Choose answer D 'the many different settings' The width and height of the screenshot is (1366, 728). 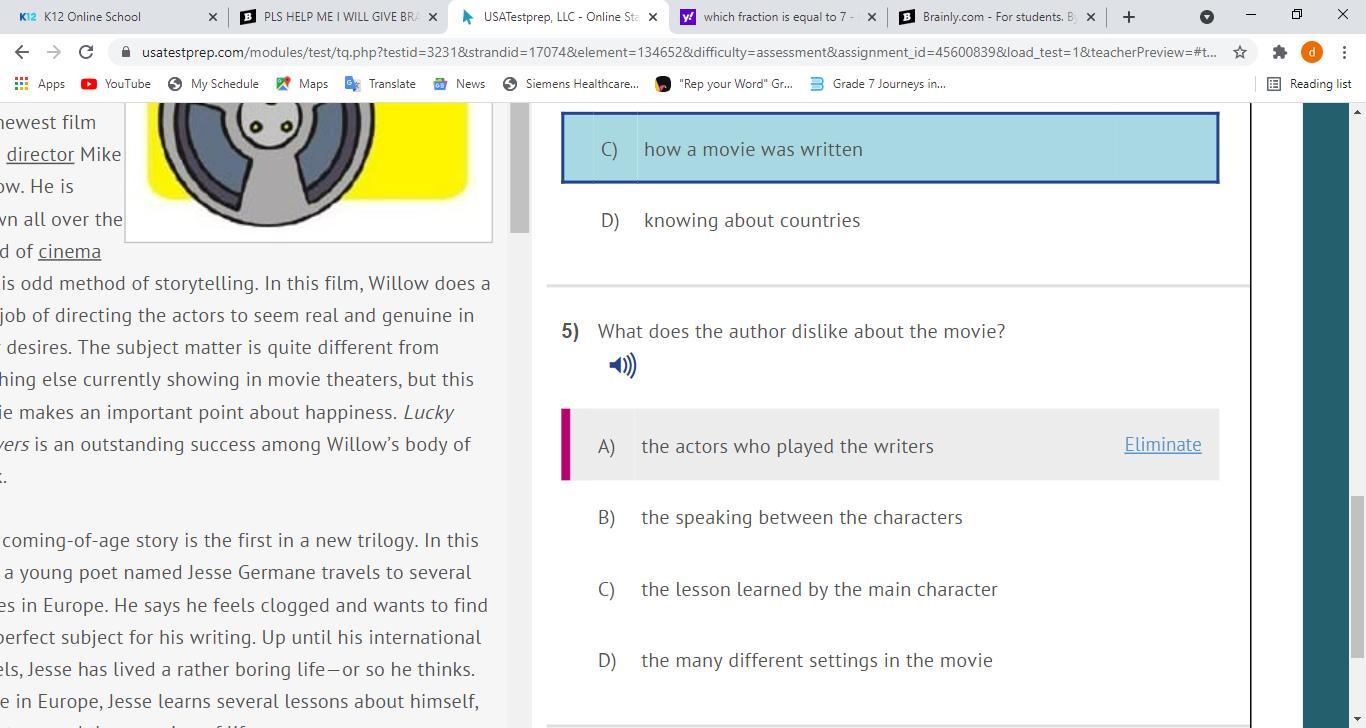click(890, 660)
